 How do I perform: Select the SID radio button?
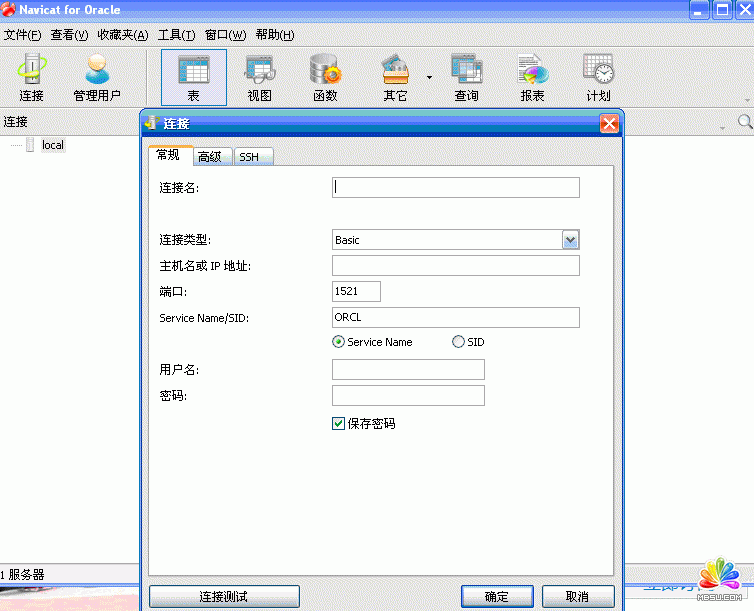459,342
